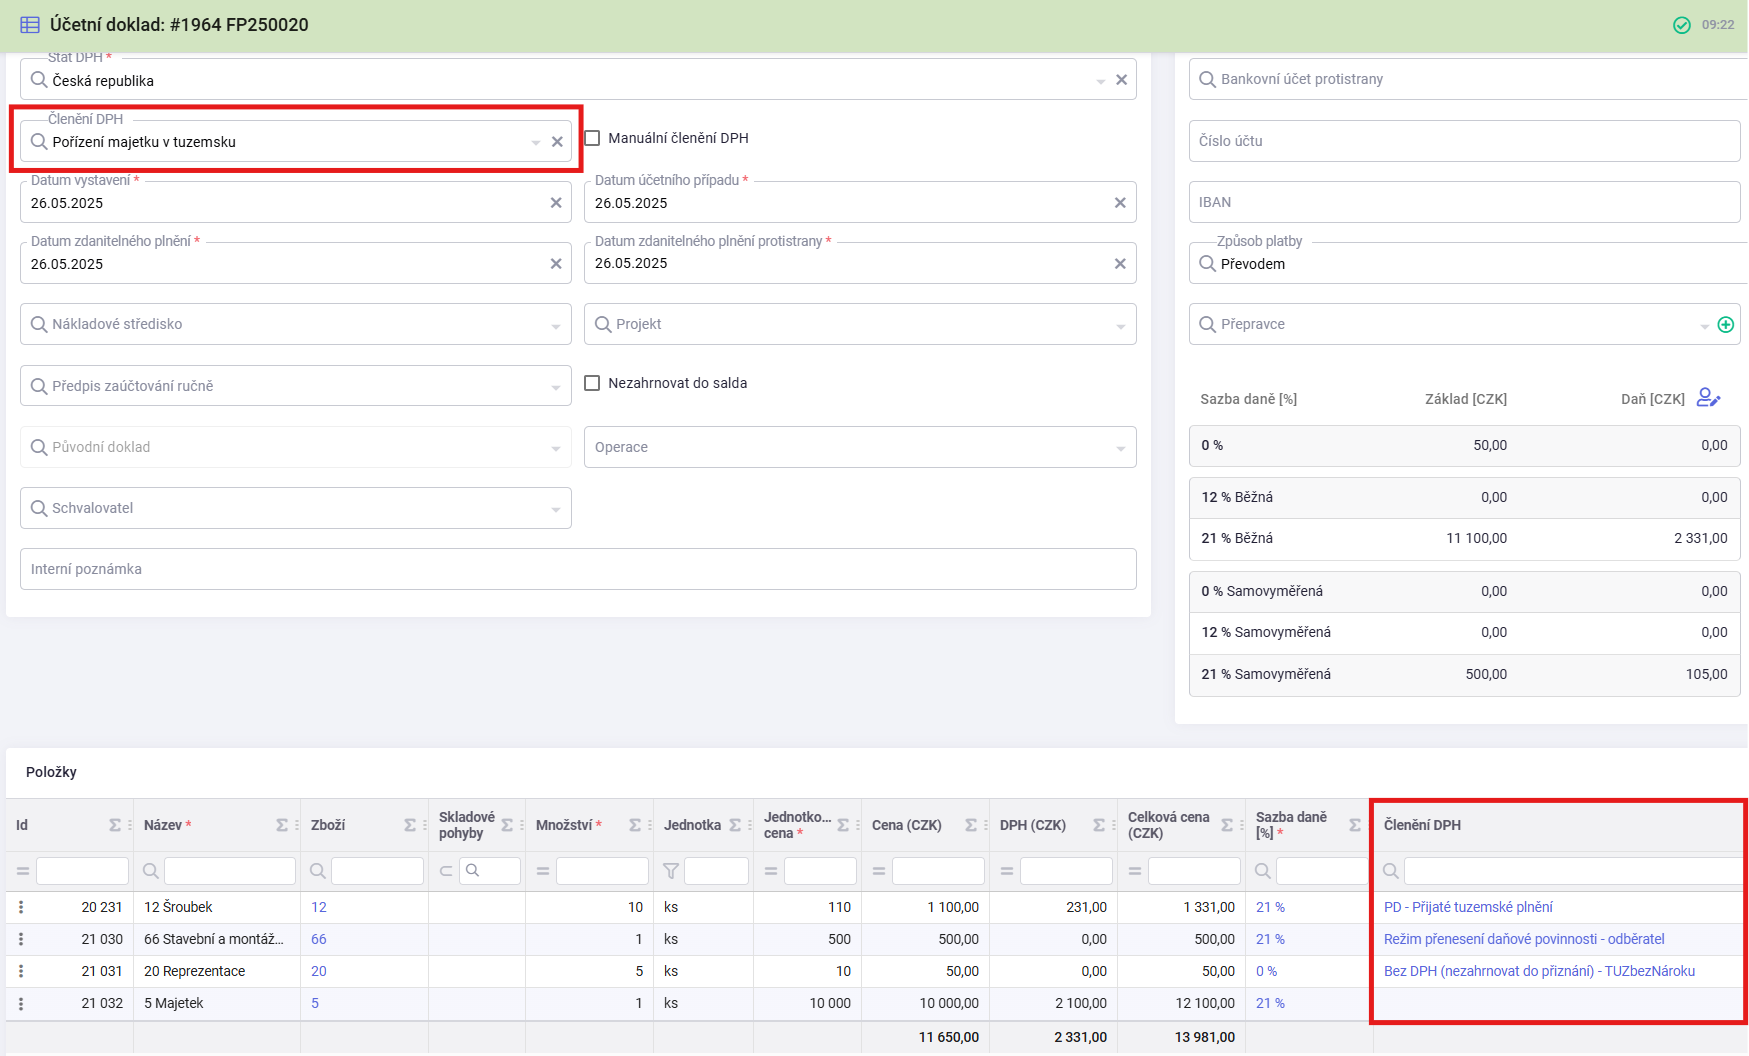This screenshot has width=1749, height=1056.
Task: Click the equals operator icon in Id filter
Action: pos(23,871)
